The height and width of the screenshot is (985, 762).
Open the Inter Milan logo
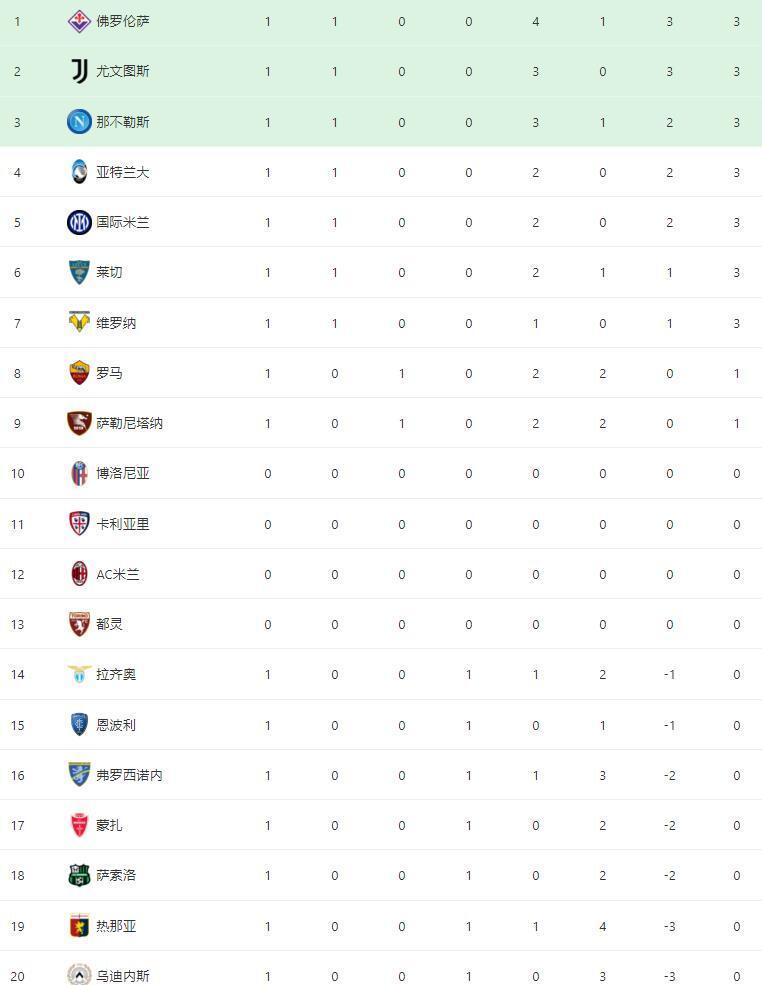(x=79, y=222)
